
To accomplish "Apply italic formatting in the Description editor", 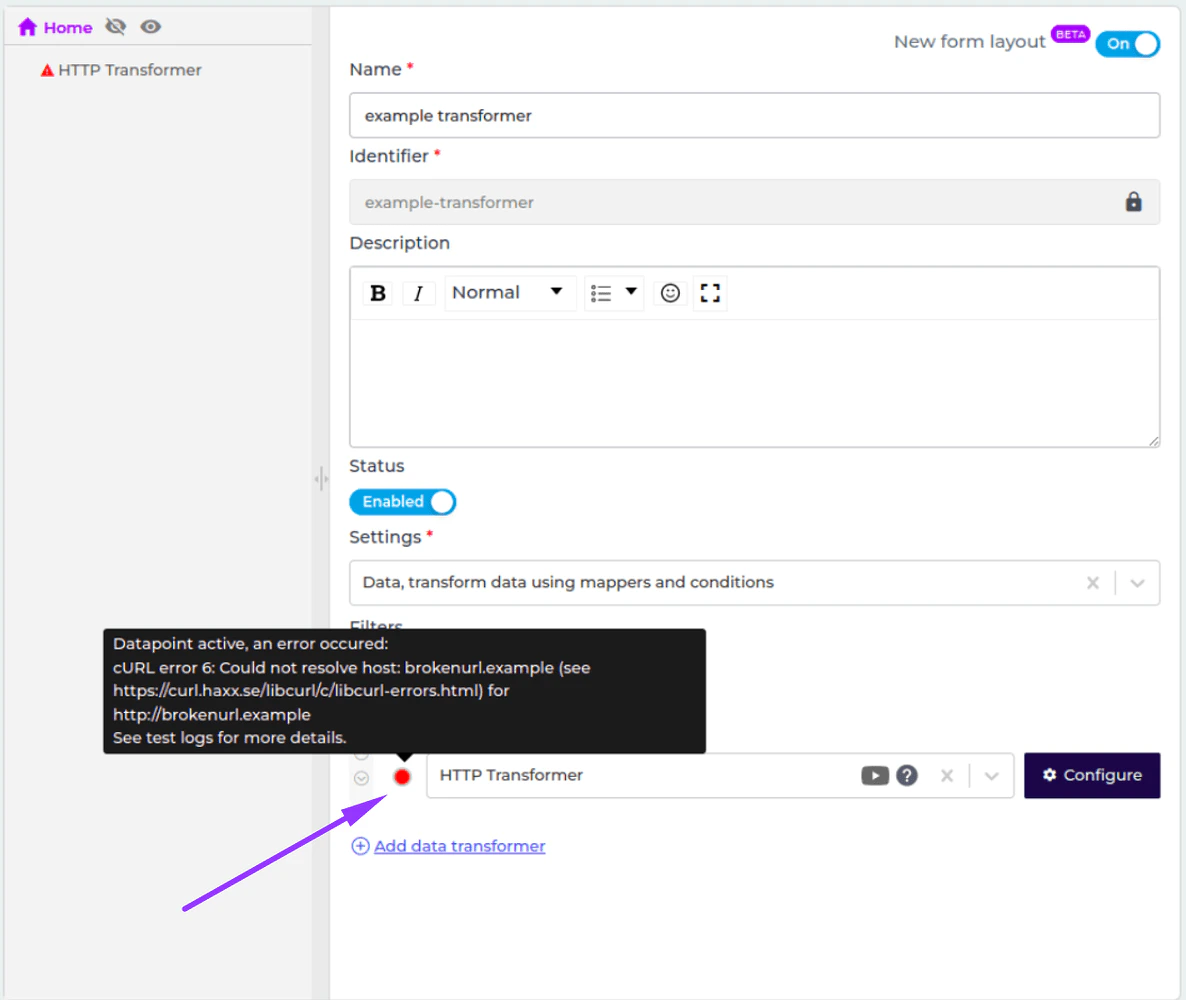I will click(x=418, y=293).
